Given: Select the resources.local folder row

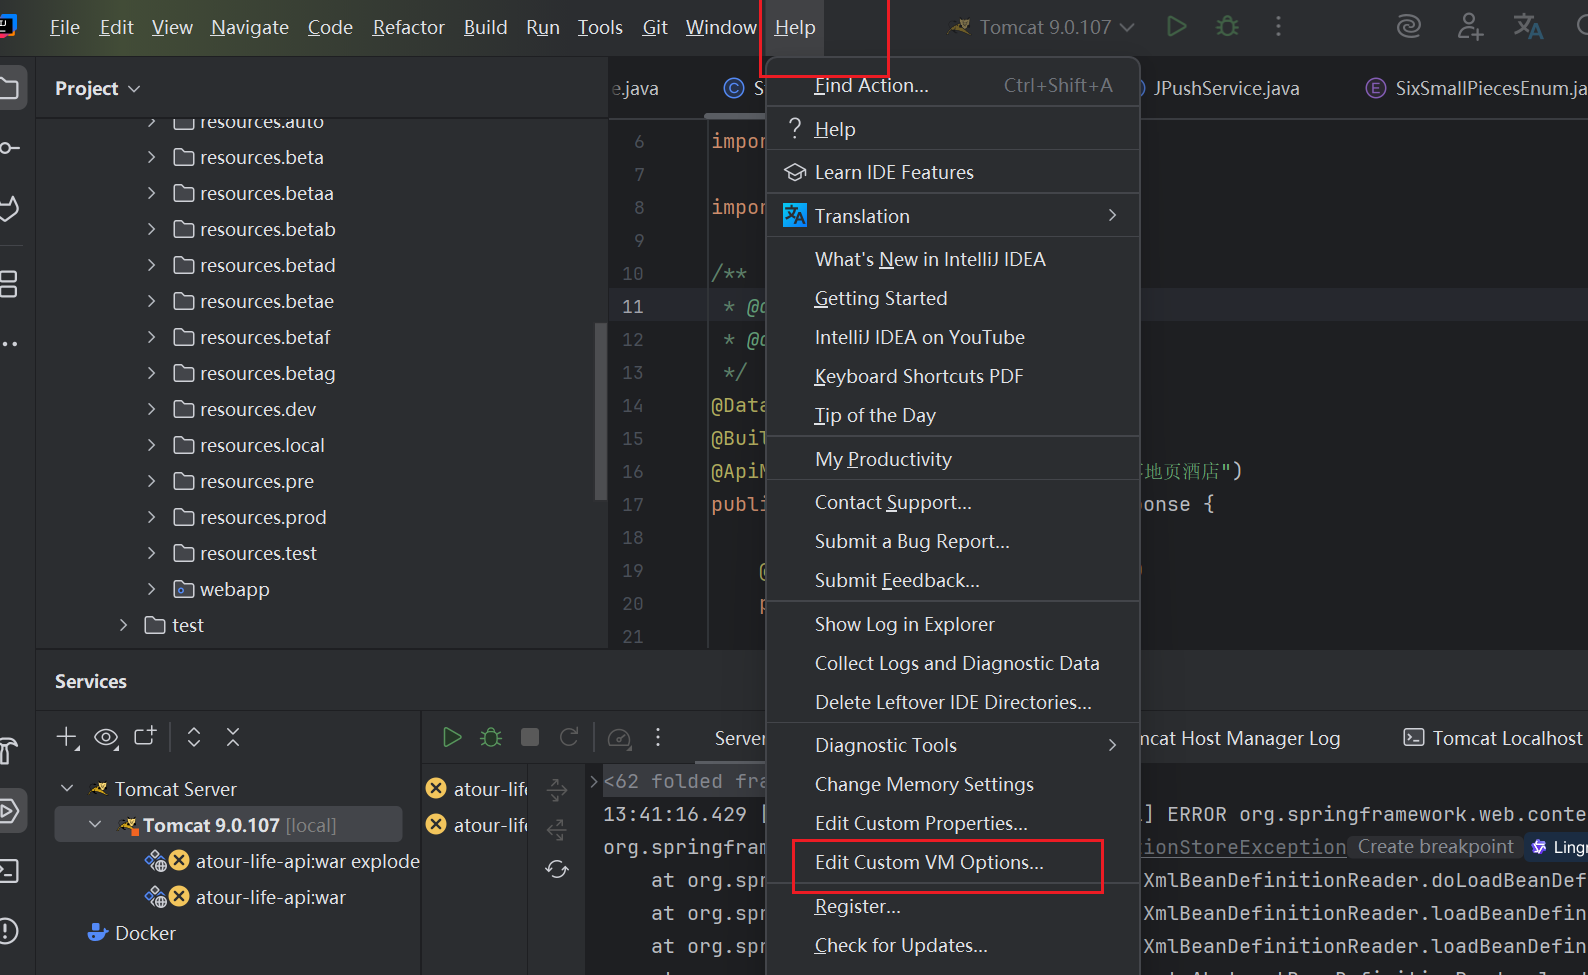Looking at the screenshot, I should 320,445.
